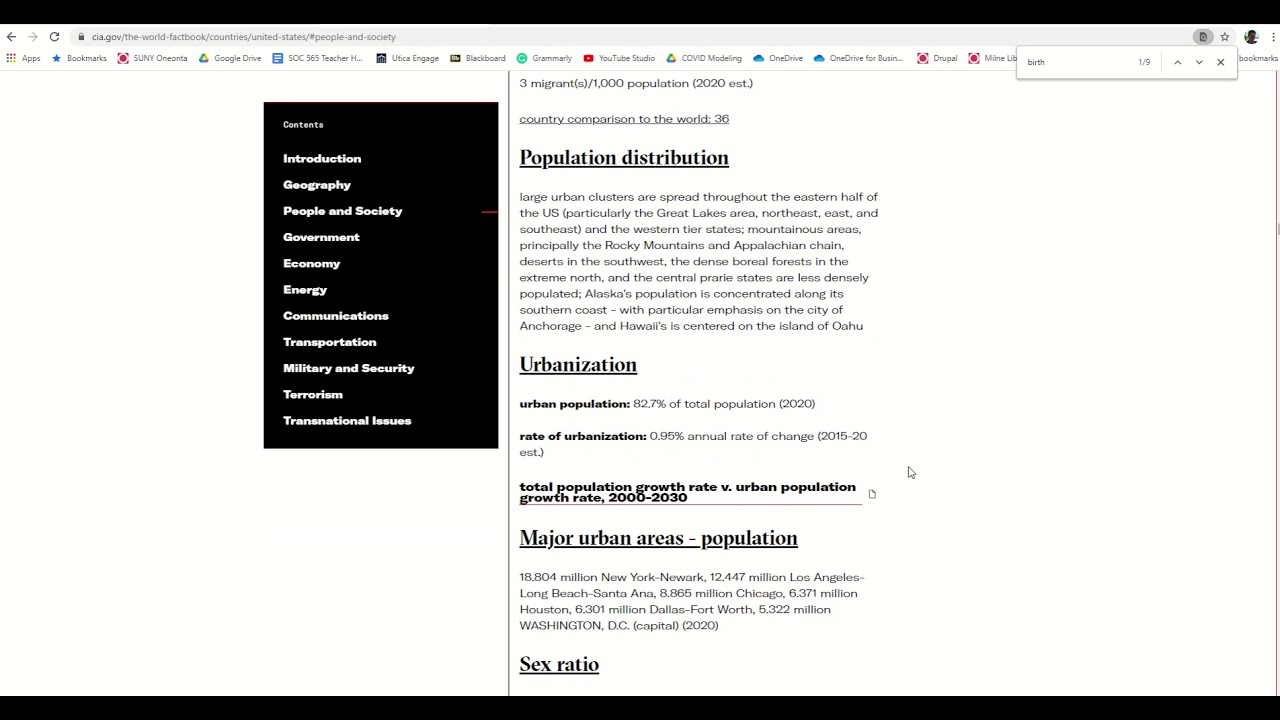Click the lock icon in address bar

coord(81,37)
